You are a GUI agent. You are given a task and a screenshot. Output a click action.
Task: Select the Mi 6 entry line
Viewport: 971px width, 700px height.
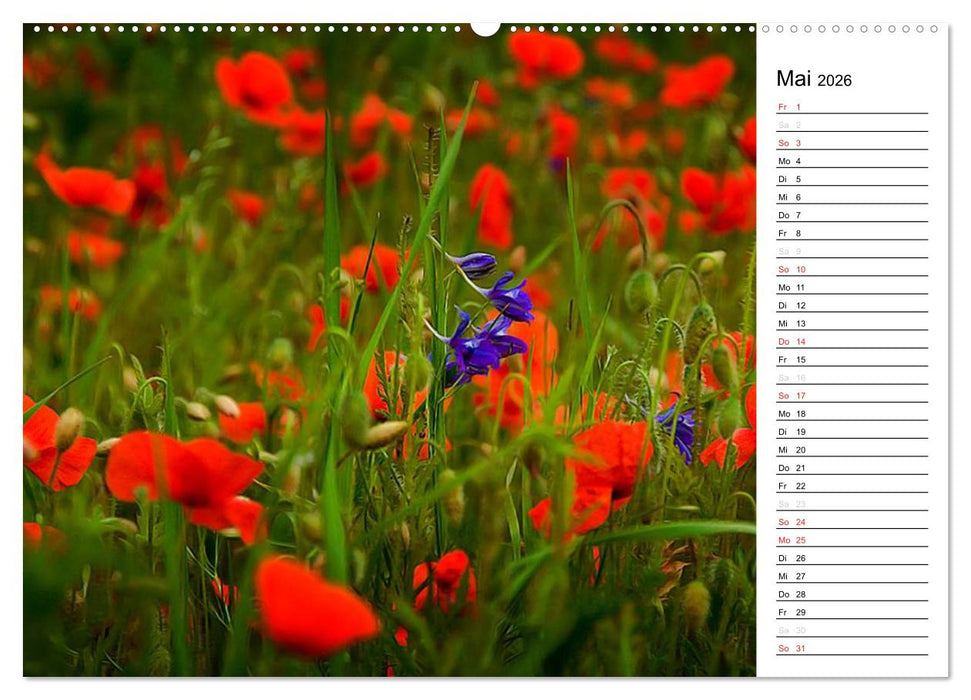pyautogui.click(x=850, y=198)
